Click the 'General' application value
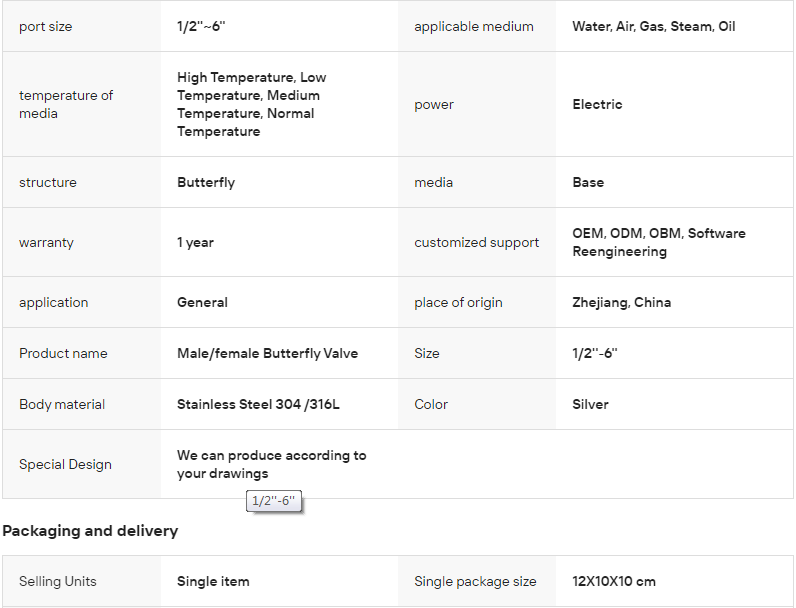The image size is (796, 608). tap(202, 302)
